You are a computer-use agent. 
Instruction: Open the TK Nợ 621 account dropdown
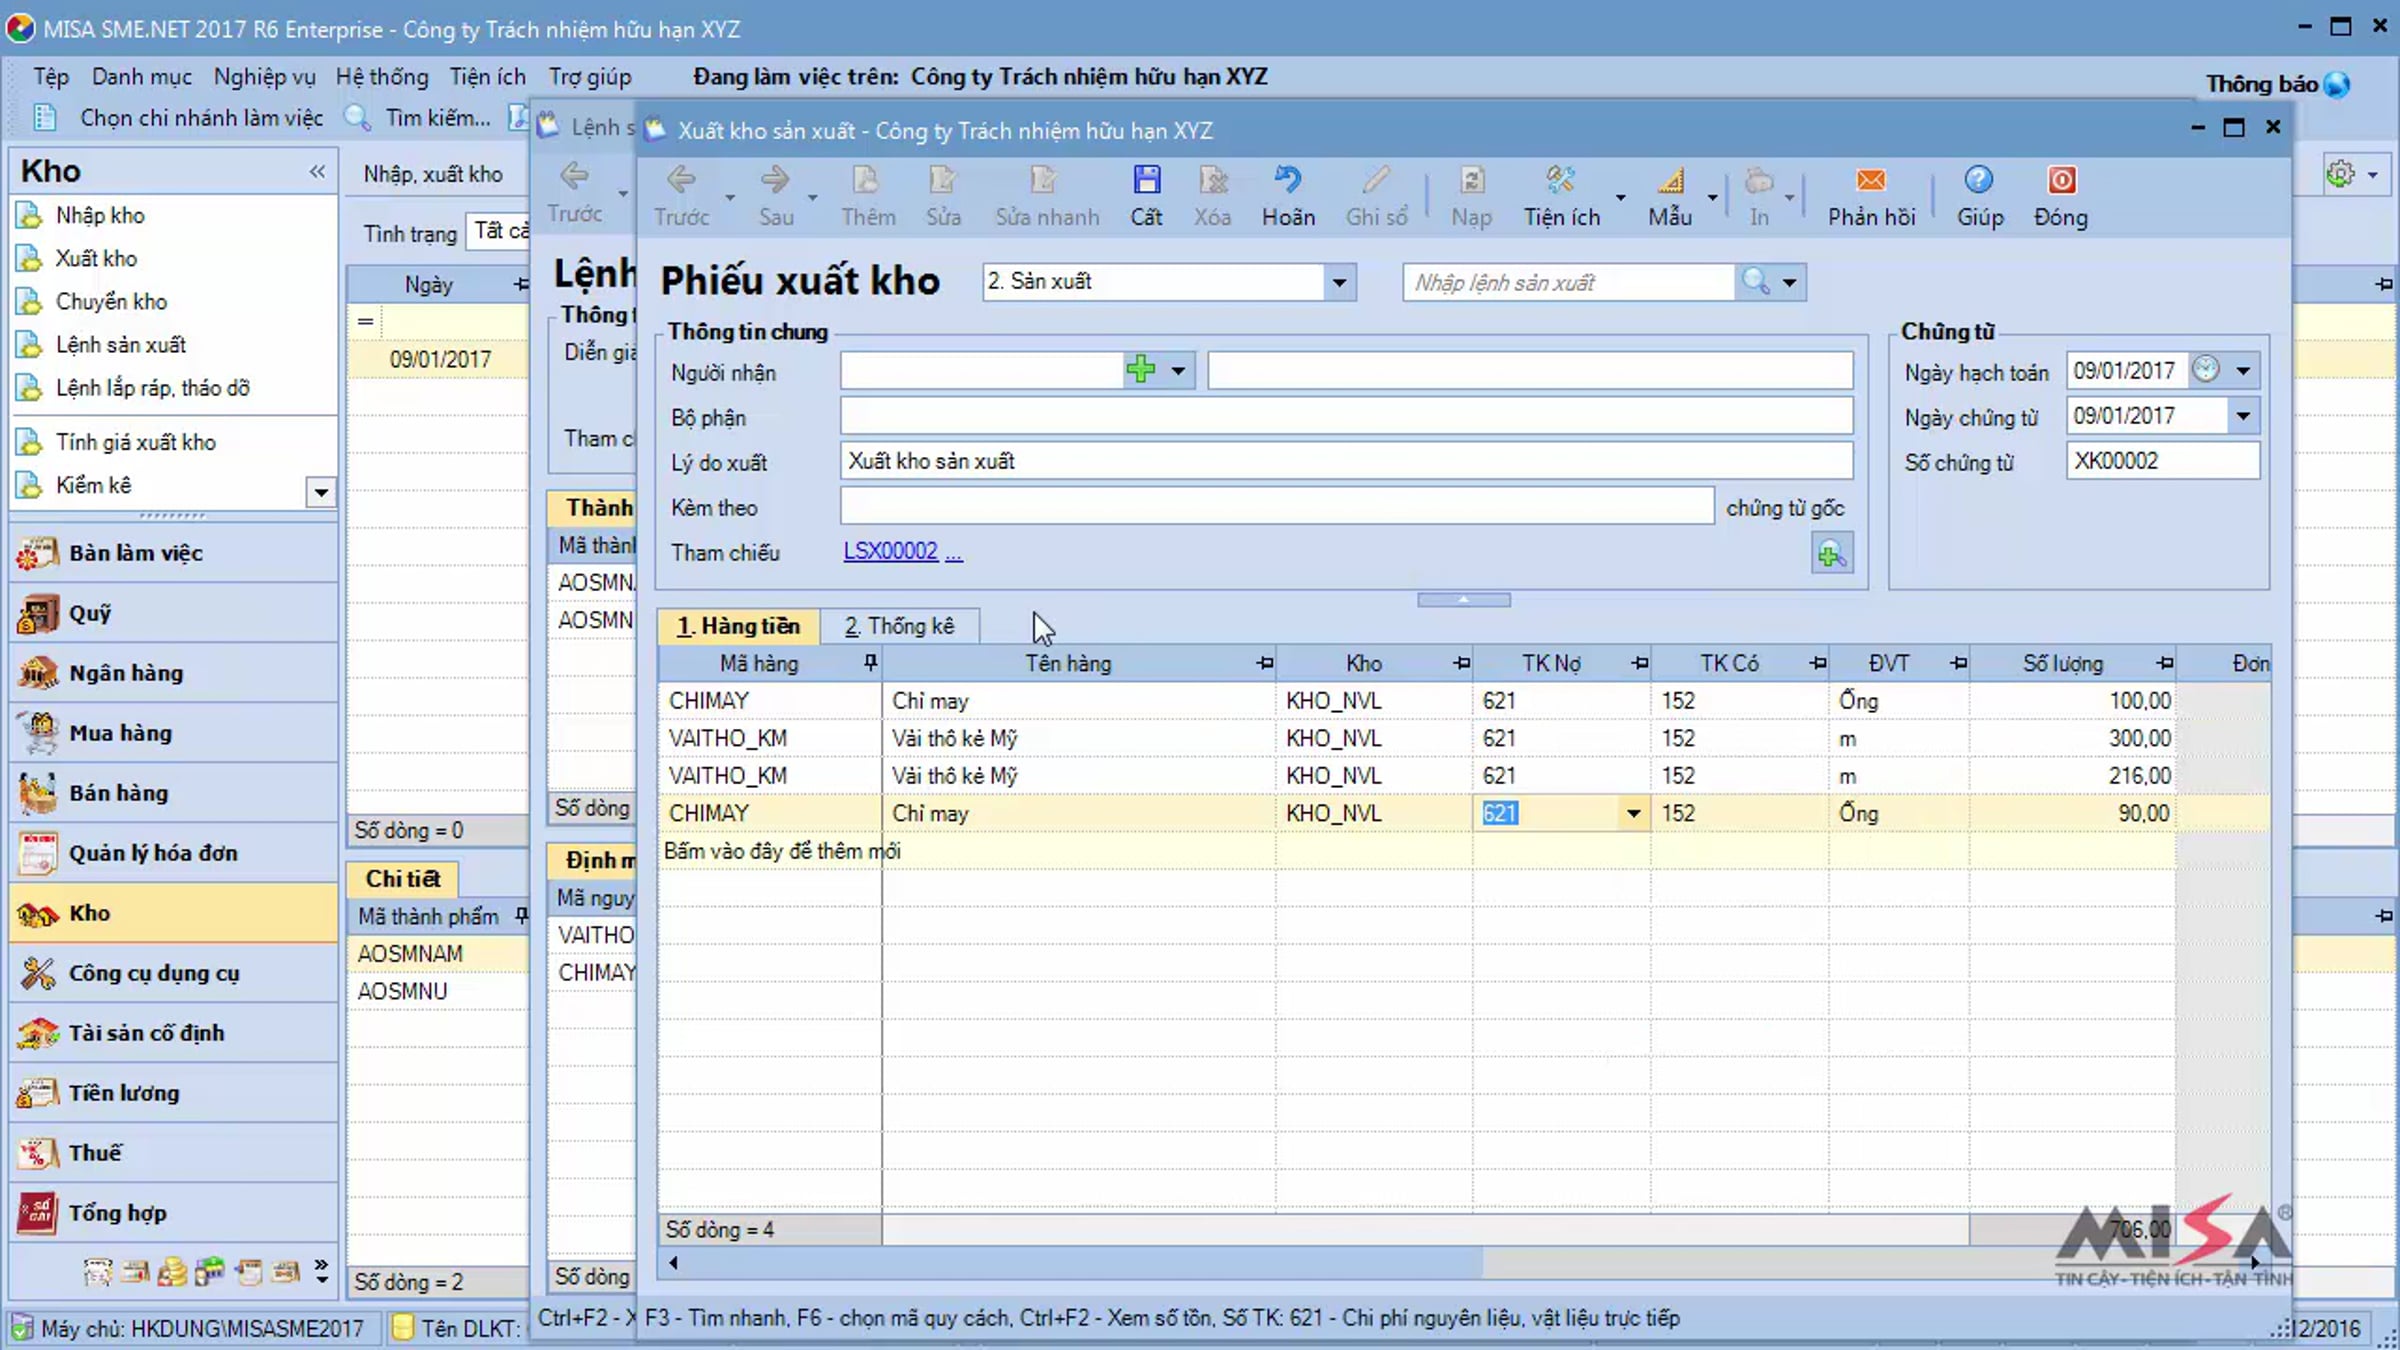[x=1633, y=814]
